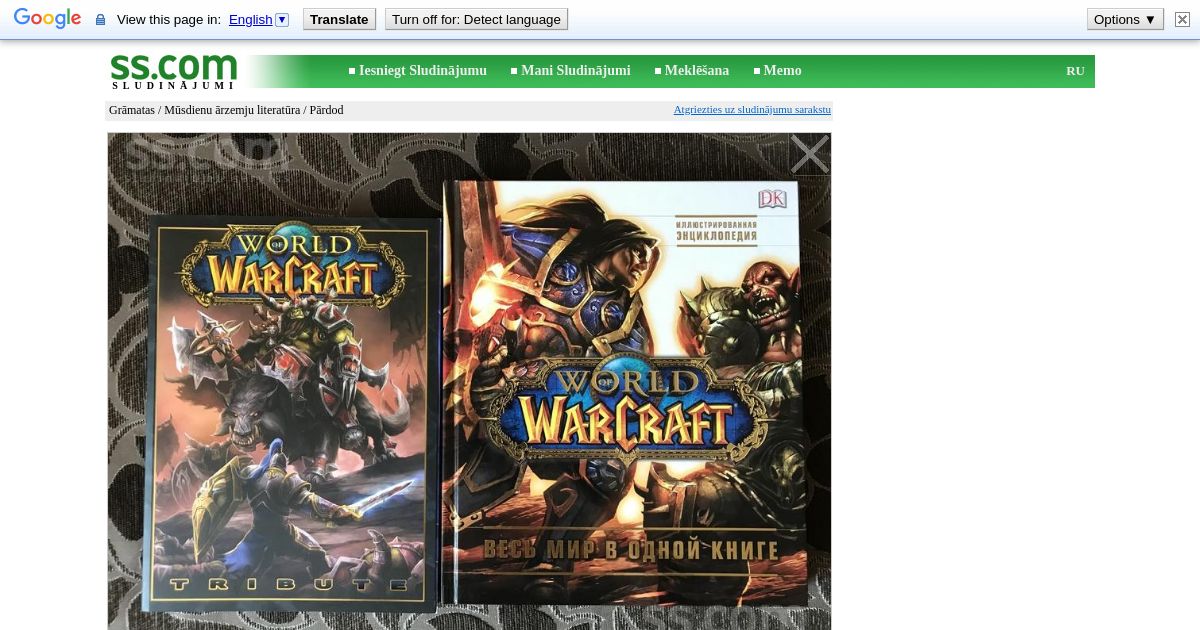Open Memo menu item
The image size is (1200, 630).
[782, 71]
